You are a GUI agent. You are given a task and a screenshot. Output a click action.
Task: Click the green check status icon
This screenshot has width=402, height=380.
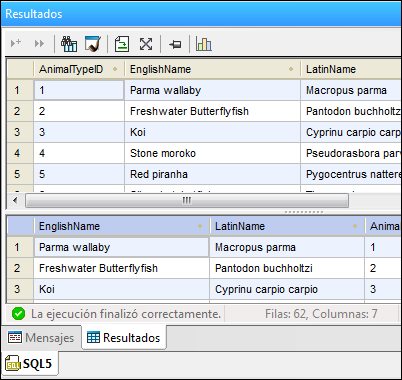tap(18, 314)
